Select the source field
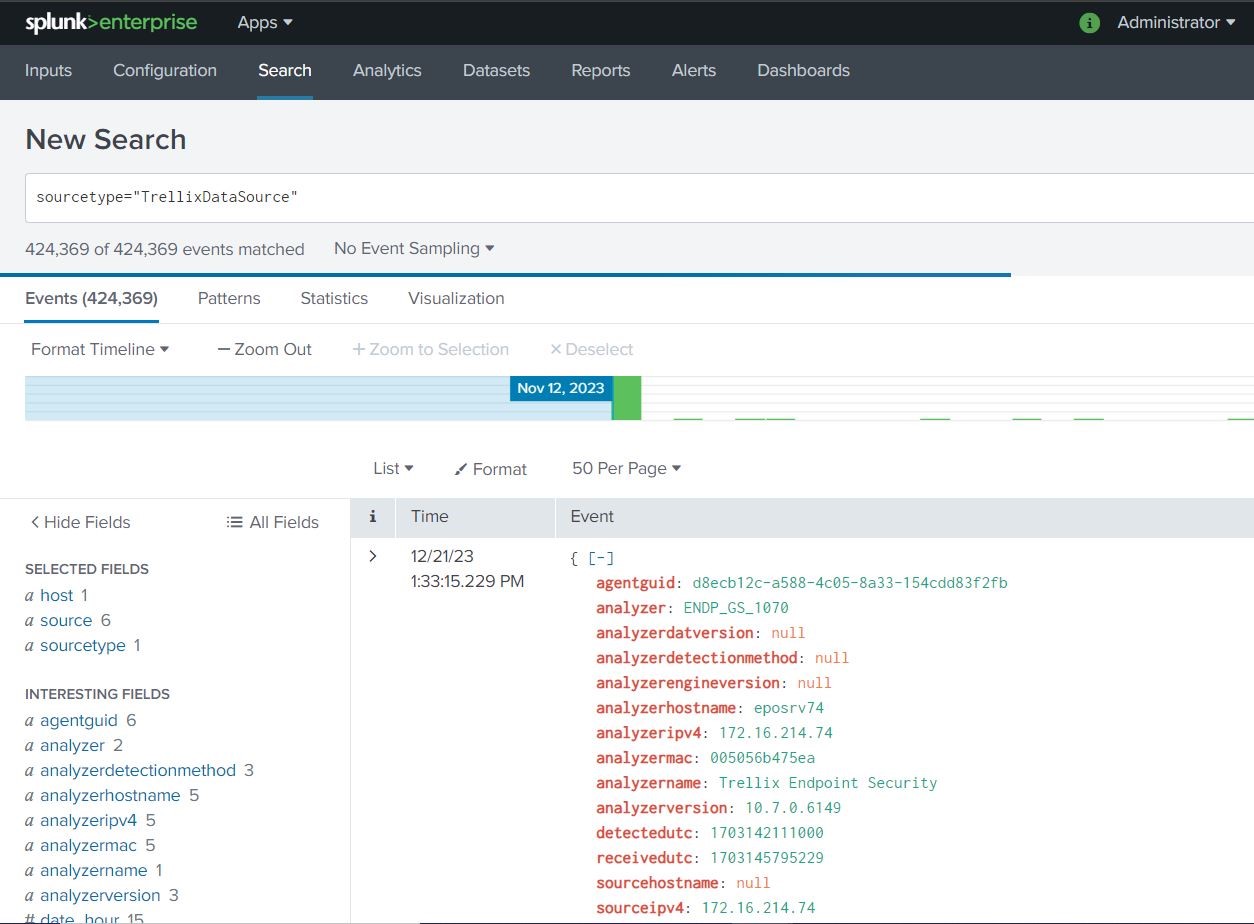Screen dimensions: 1254x924 [66, 620]
